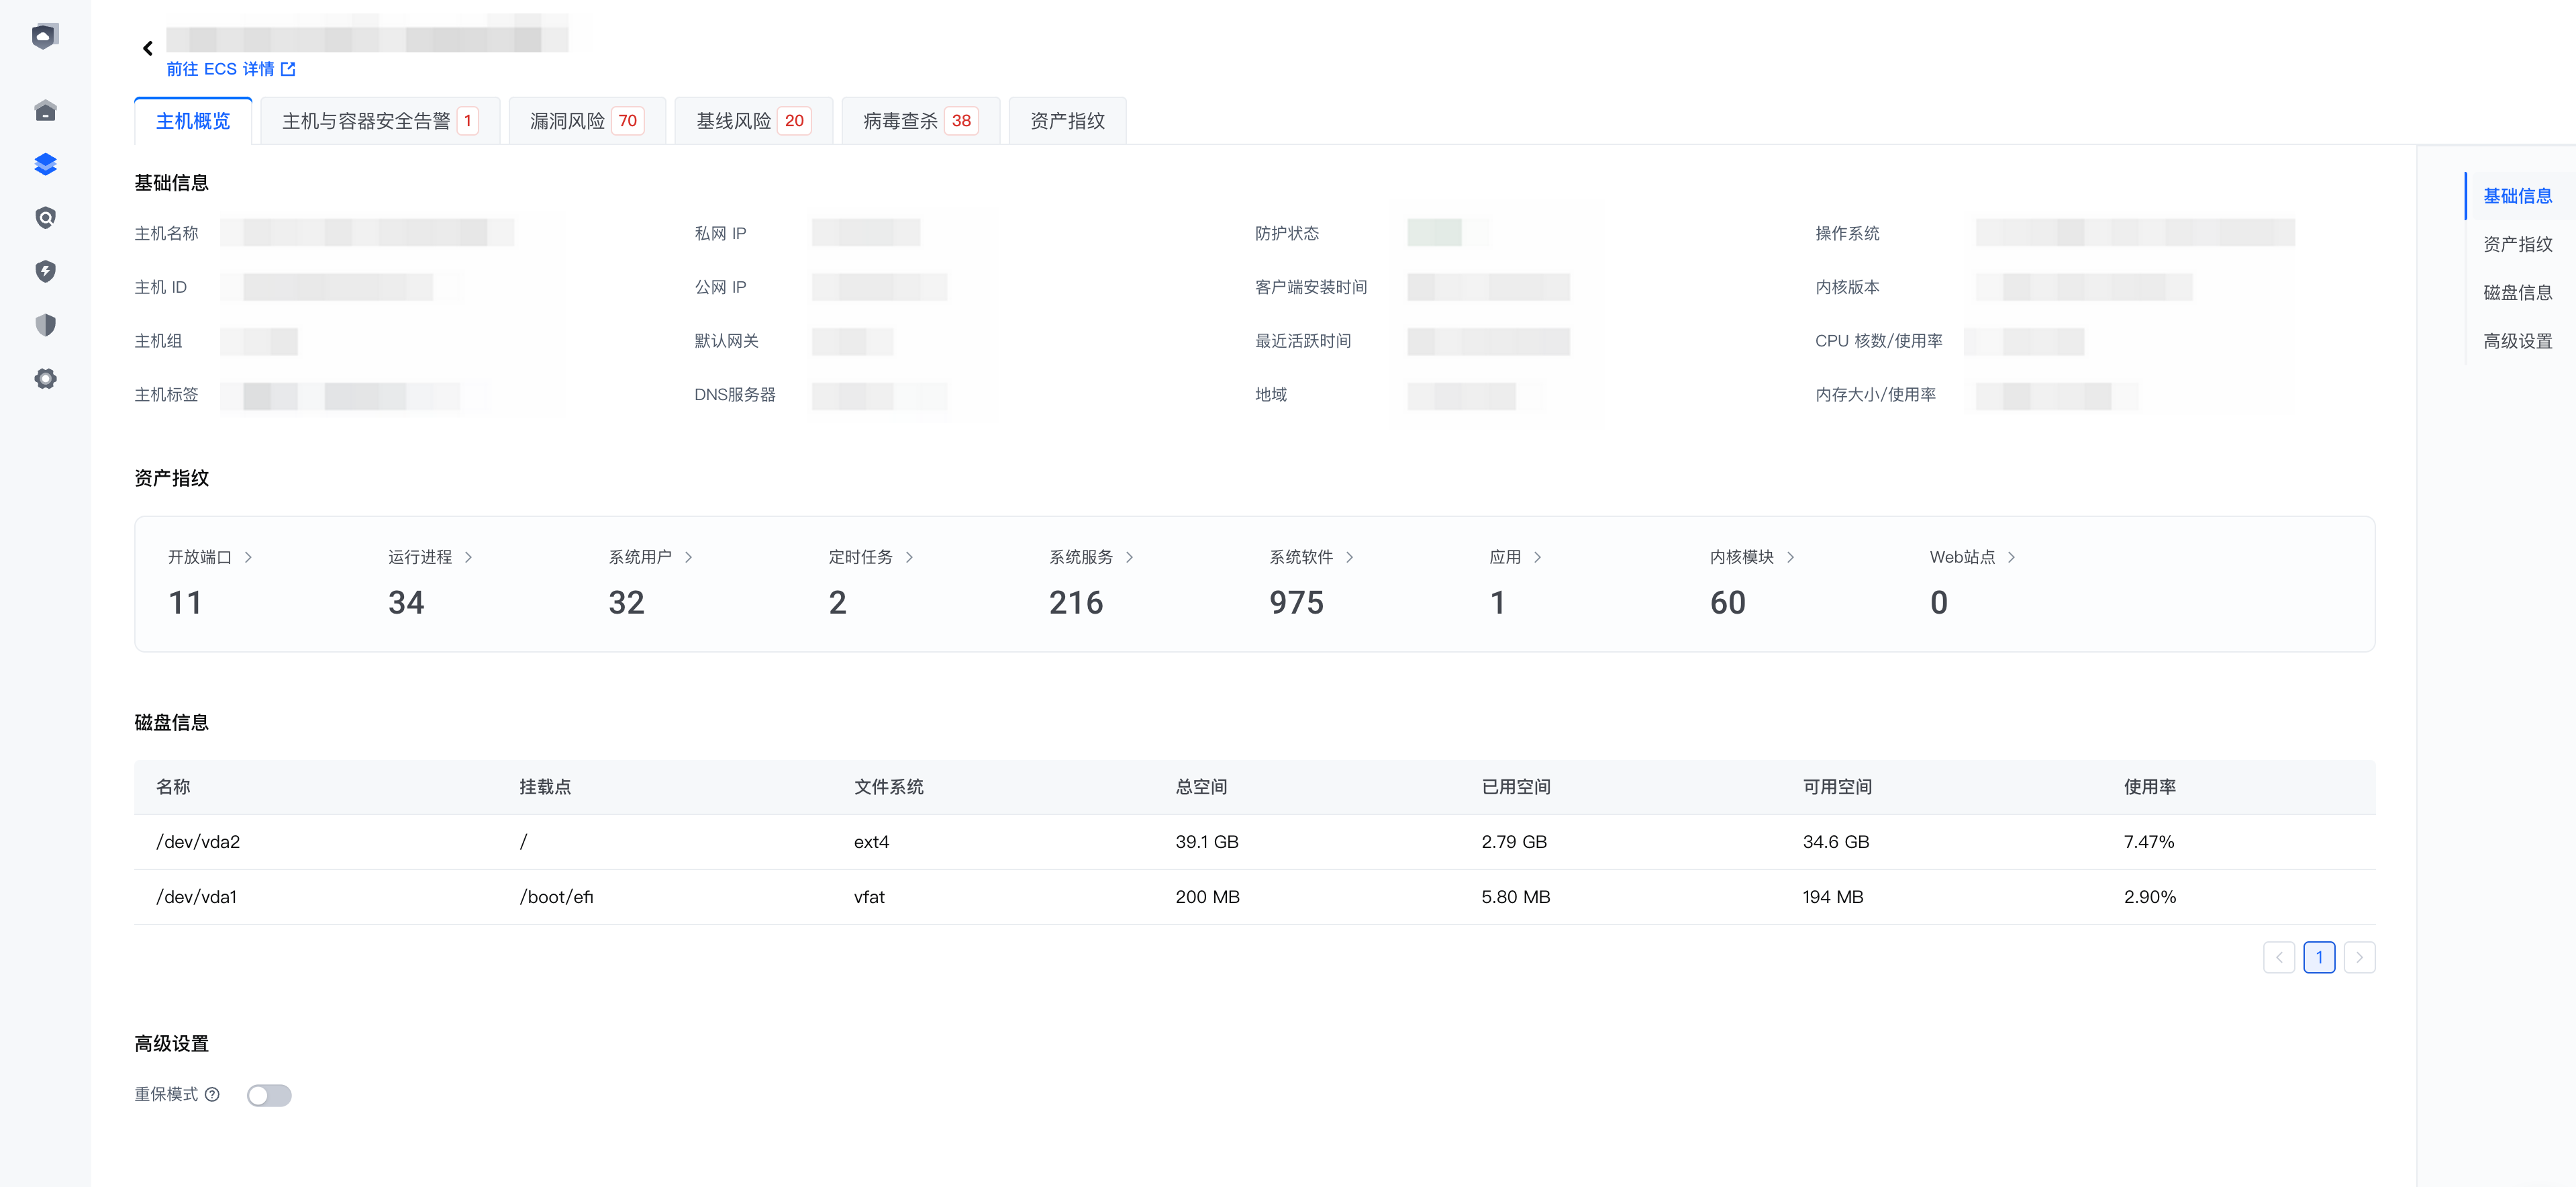Expand the 开放端口 details
2576x1187 pixels.
pyautogui.click(x=210, y=557)
